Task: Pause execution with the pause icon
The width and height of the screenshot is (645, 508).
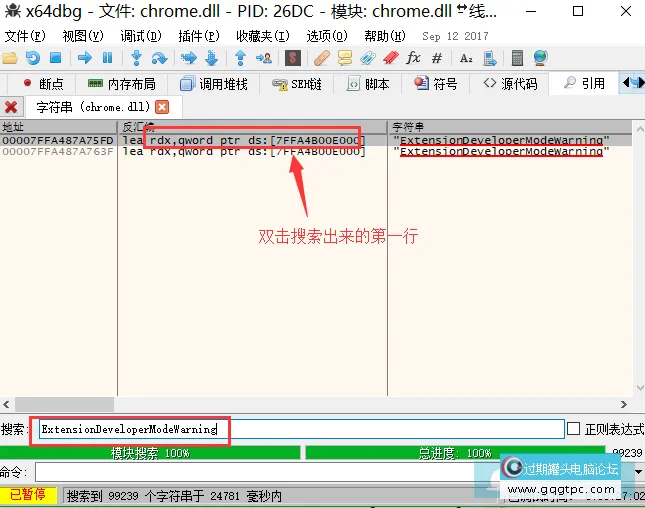Action: coord(107,58)
